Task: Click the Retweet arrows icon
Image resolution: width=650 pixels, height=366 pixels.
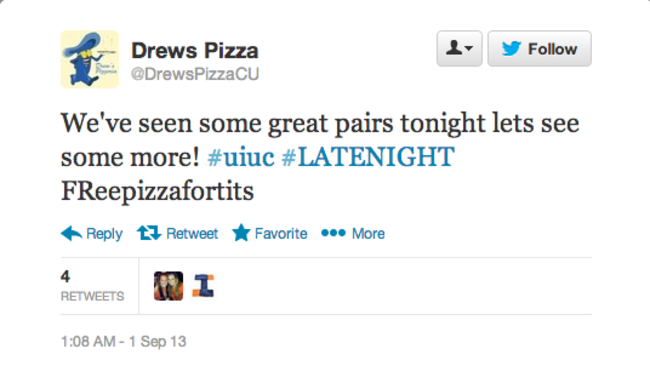Action: pos(149,233)
